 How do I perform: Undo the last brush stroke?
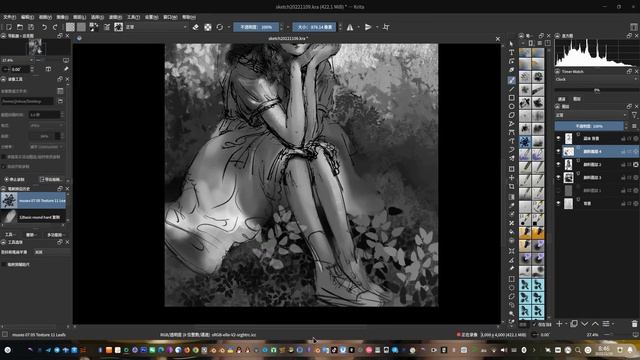coord(44,27)
